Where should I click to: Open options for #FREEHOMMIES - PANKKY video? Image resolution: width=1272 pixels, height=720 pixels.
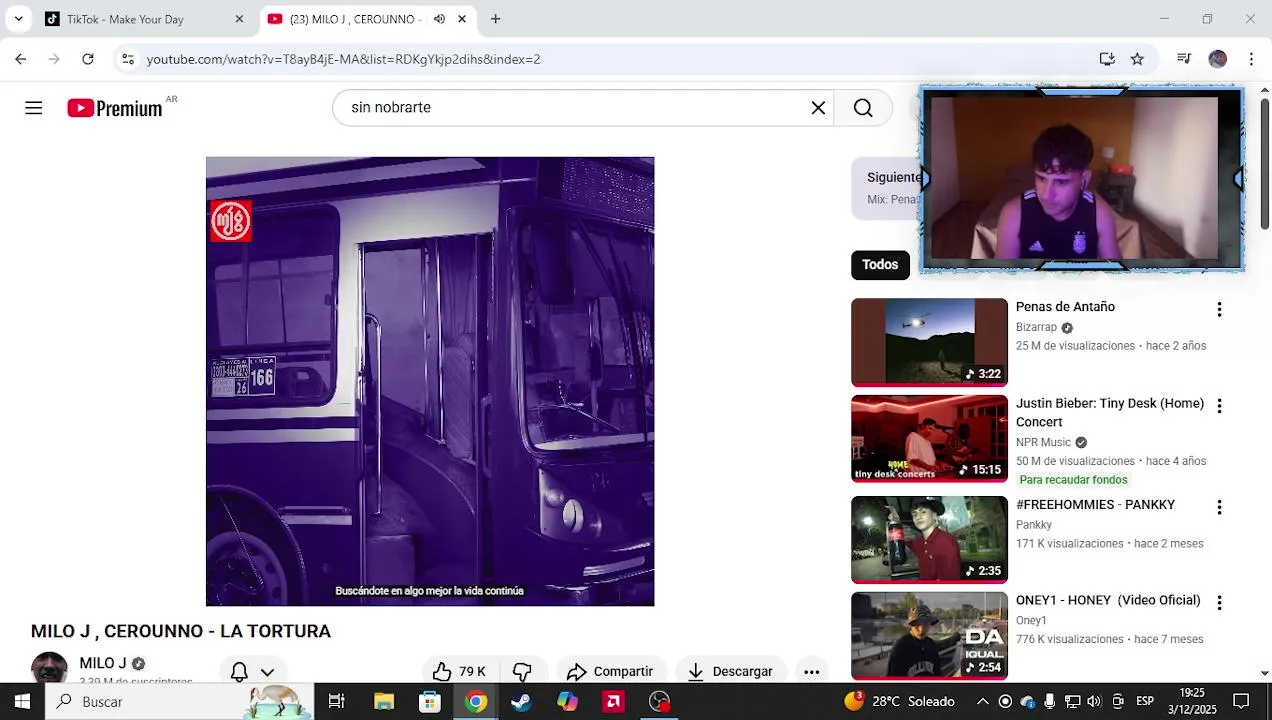coord(1219,508)
